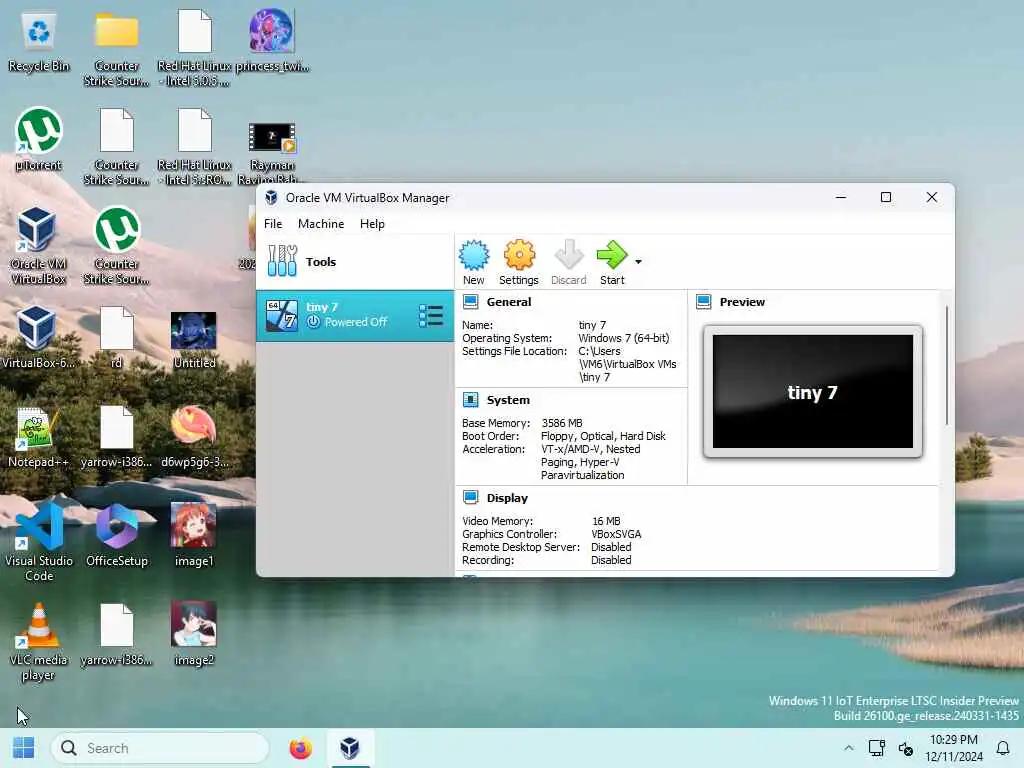Select the image2 desktop file
1024x768 pixels.
pyautogui.click(x=194, y=635)
